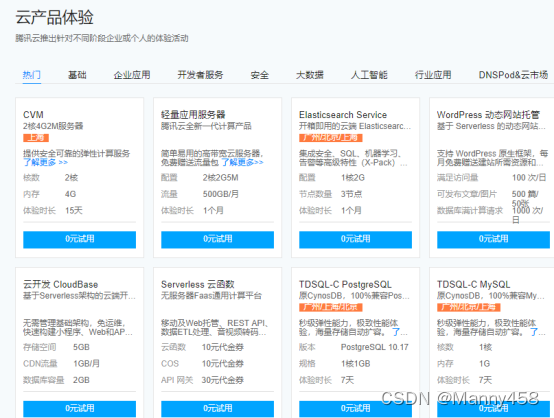Click 0元试用 for TDSQL-C PostgreSQL

point(355,409)
